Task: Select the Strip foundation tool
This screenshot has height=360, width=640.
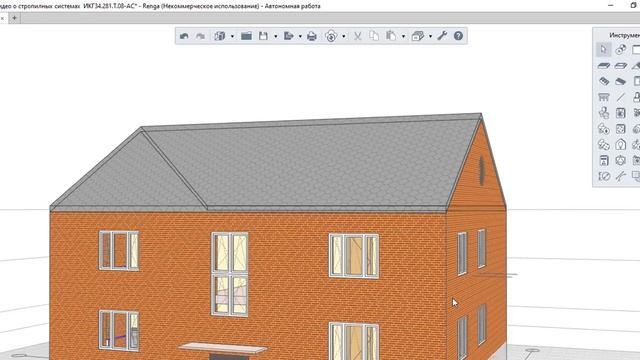Action: click(x=620, y=81)
